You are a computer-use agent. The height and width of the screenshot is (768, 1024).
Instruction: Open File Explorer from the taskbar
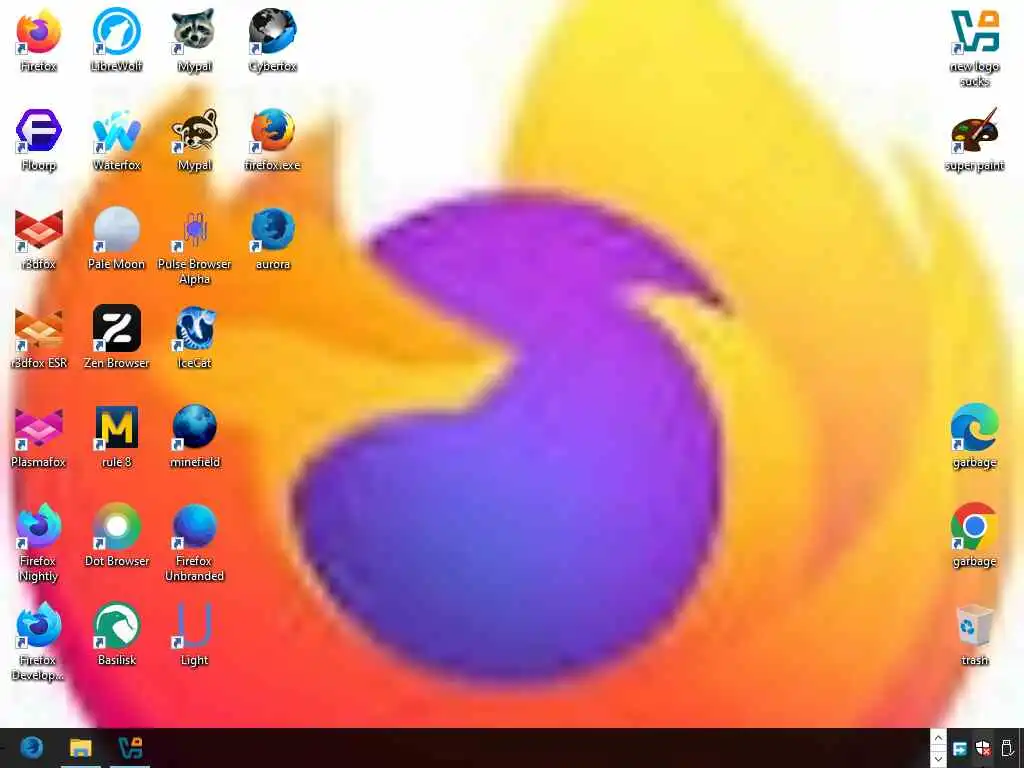pos(80,747)
